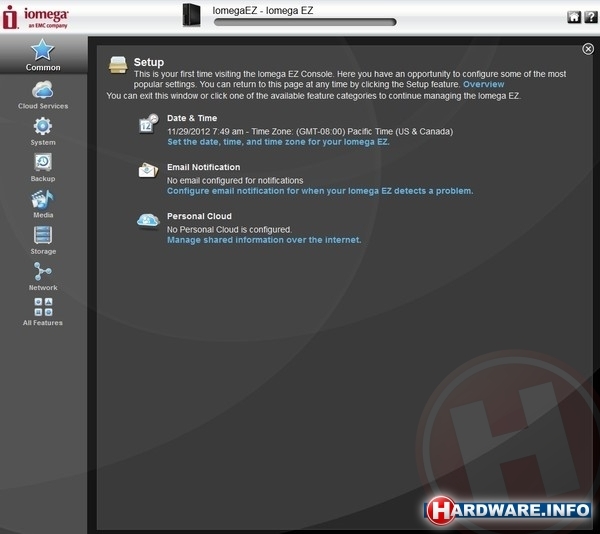
Task: Click the Personal Cloud icon
Action: click(148, 221)
